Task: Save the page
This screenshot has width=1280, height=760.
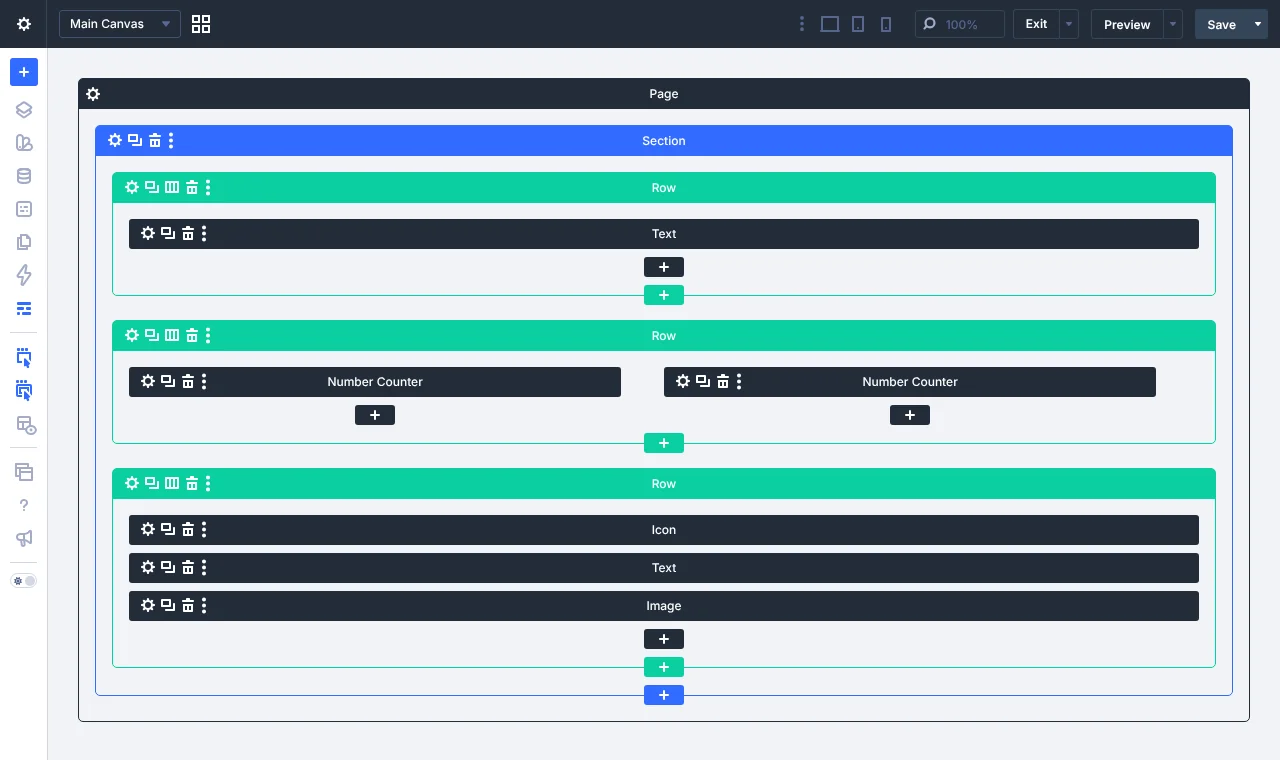Action: pyautogui.click(x=1221, y=24)
